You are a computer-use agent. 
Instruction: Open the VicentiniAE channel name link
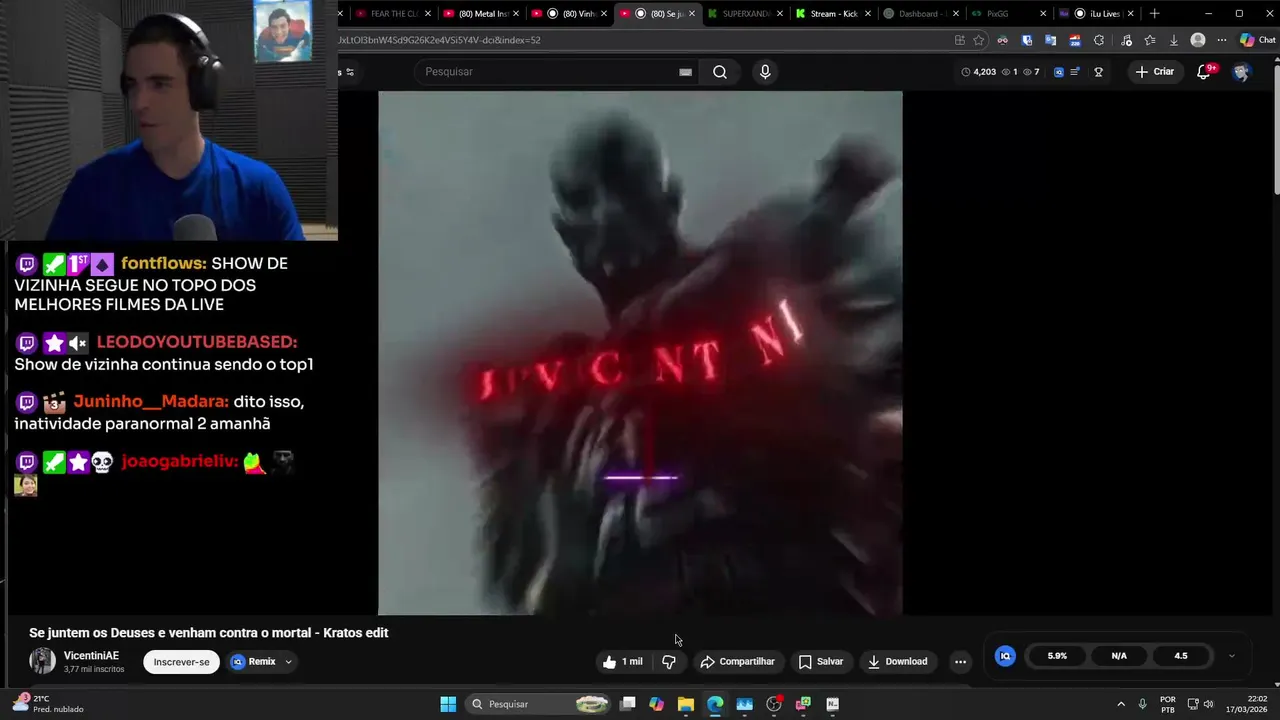click(91, 656)
